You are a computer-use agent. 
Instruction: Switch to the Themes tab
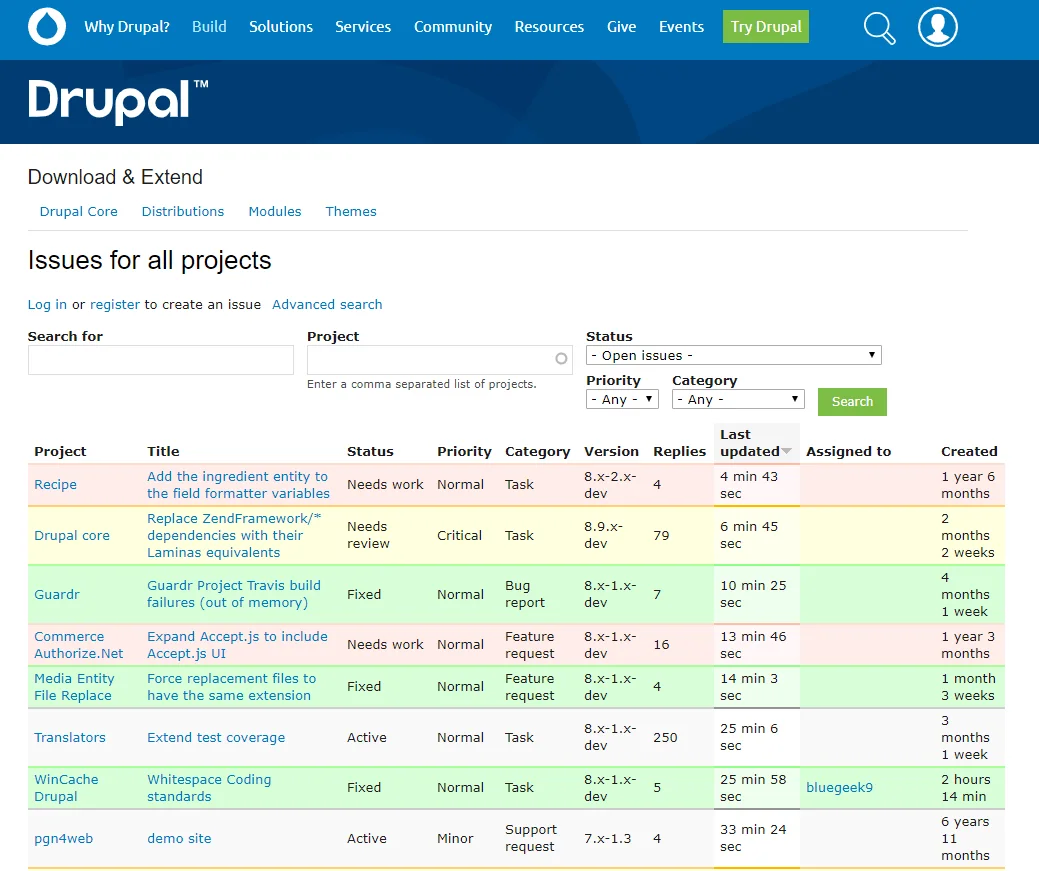[x=351, y=211]
